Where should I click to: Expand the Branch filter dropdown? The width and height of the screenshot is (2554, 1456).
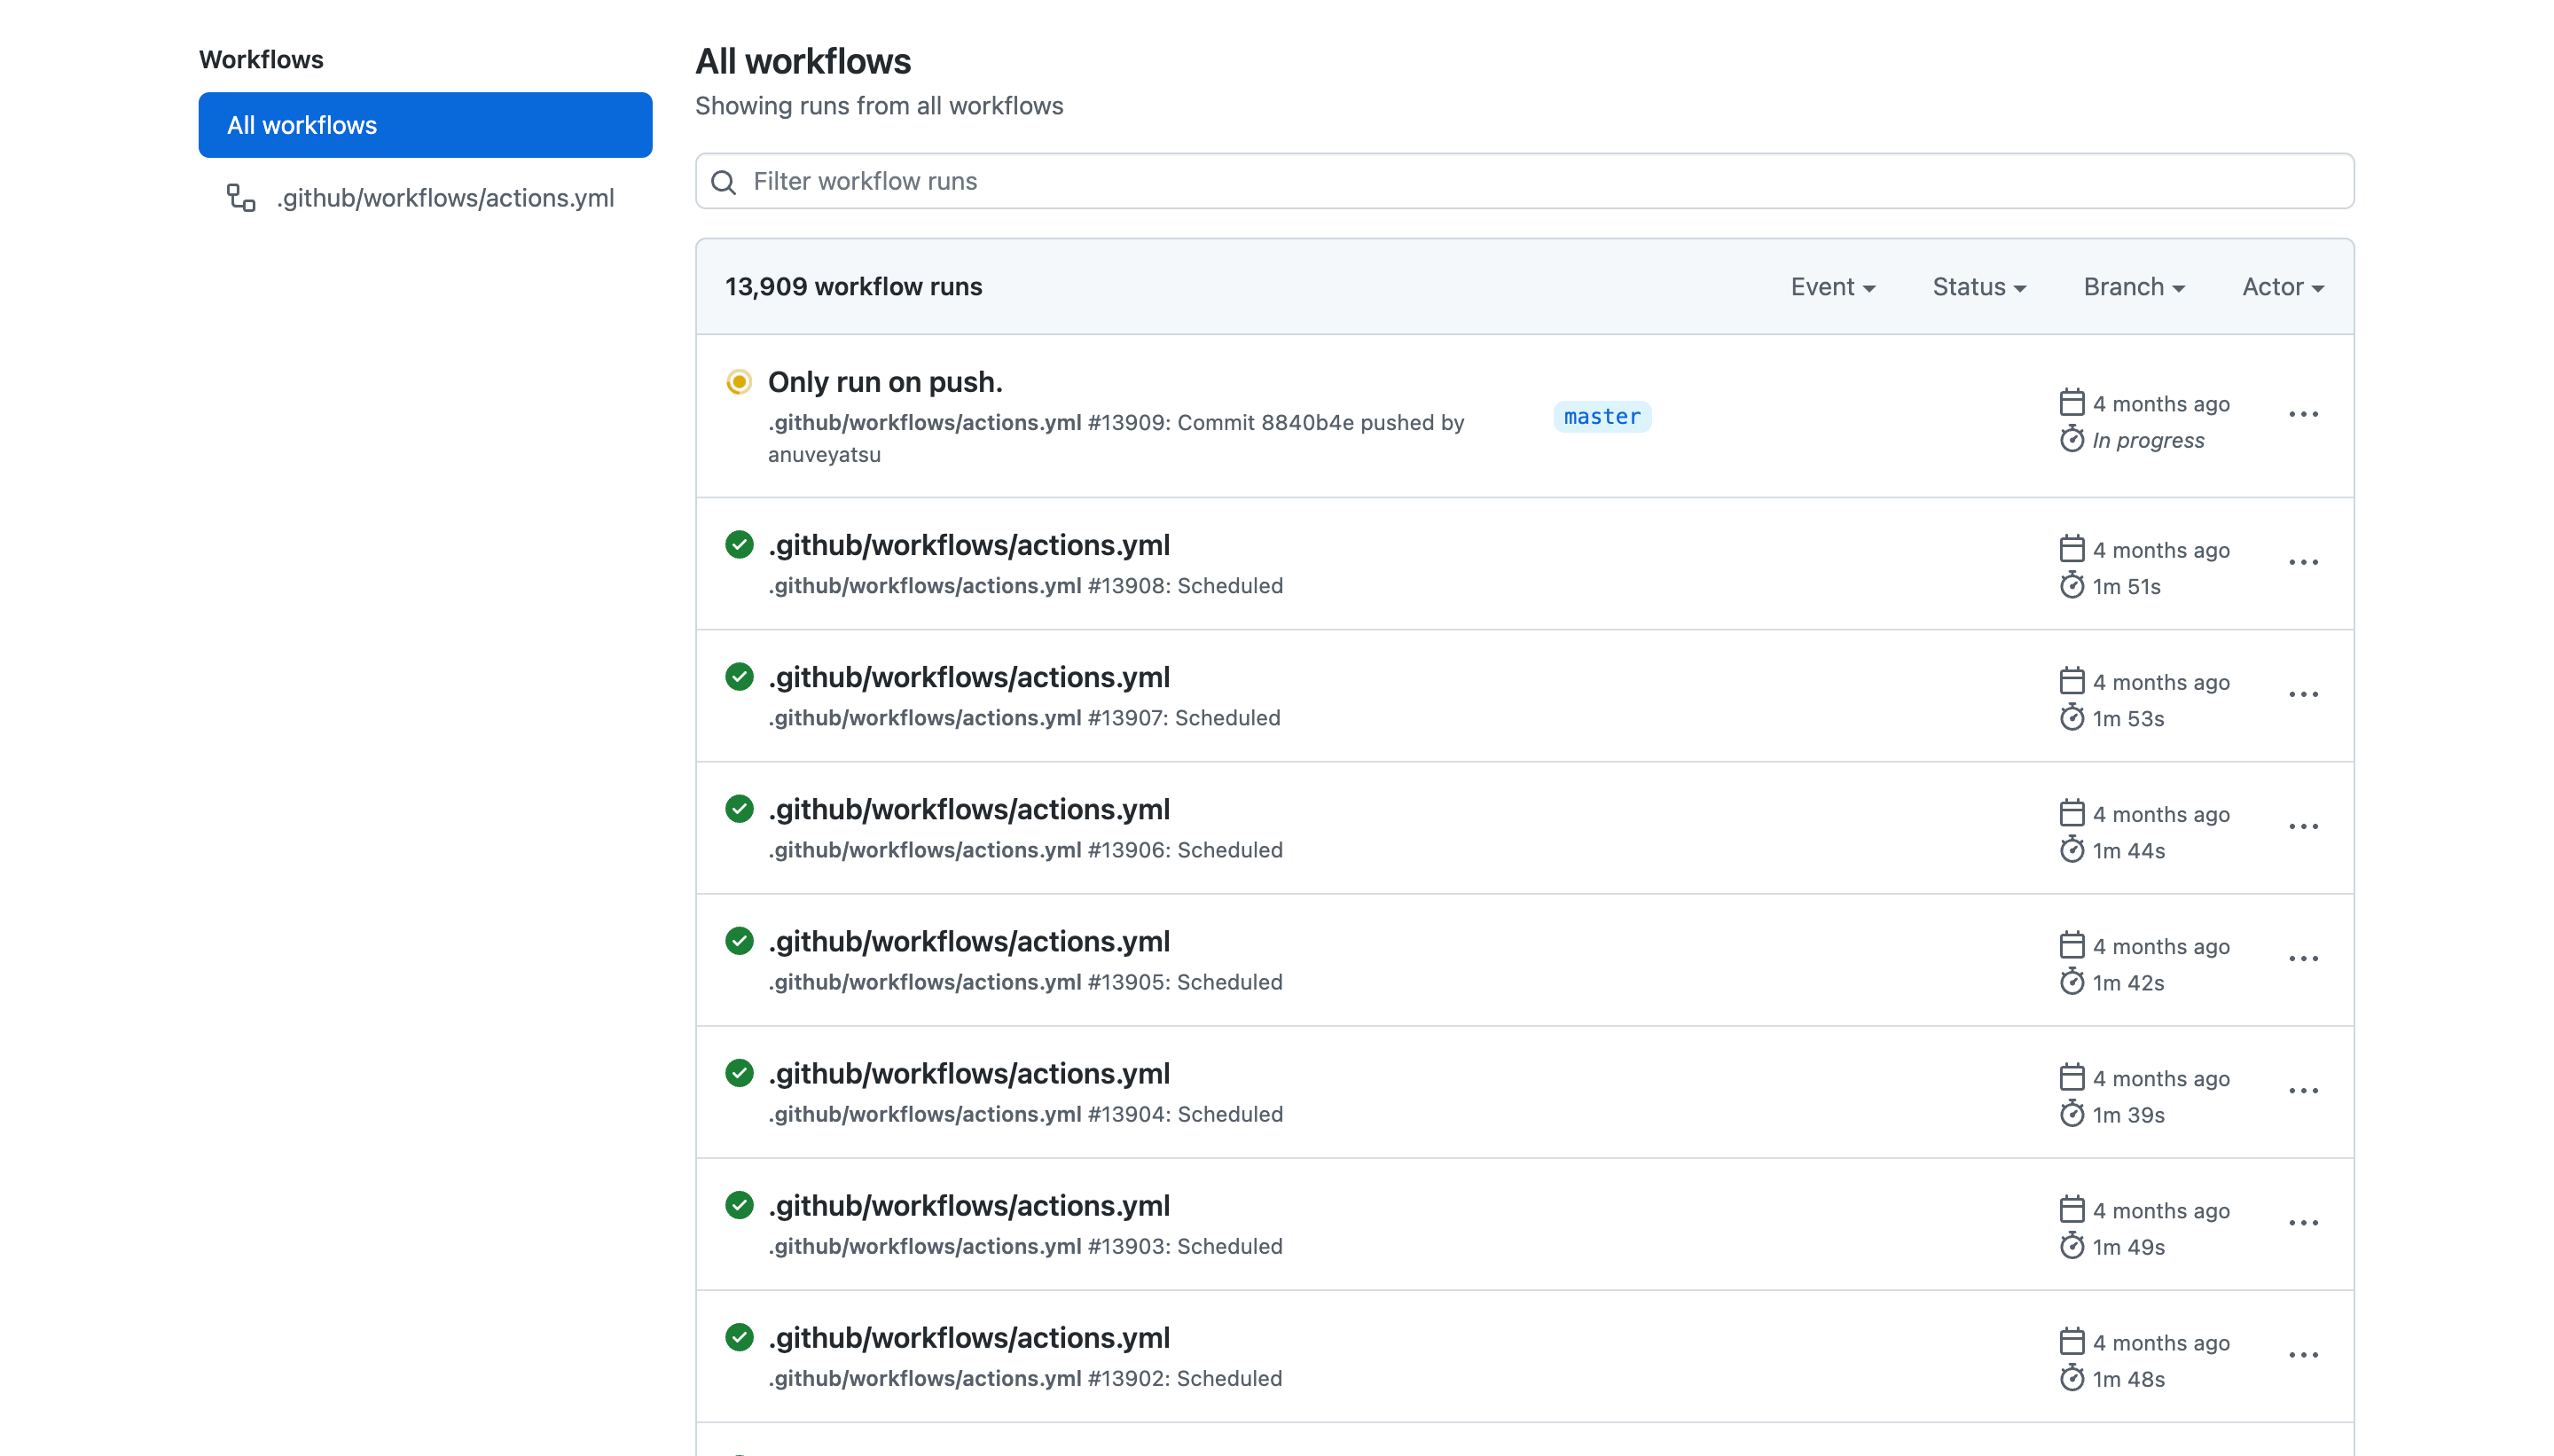[2131, 286]
